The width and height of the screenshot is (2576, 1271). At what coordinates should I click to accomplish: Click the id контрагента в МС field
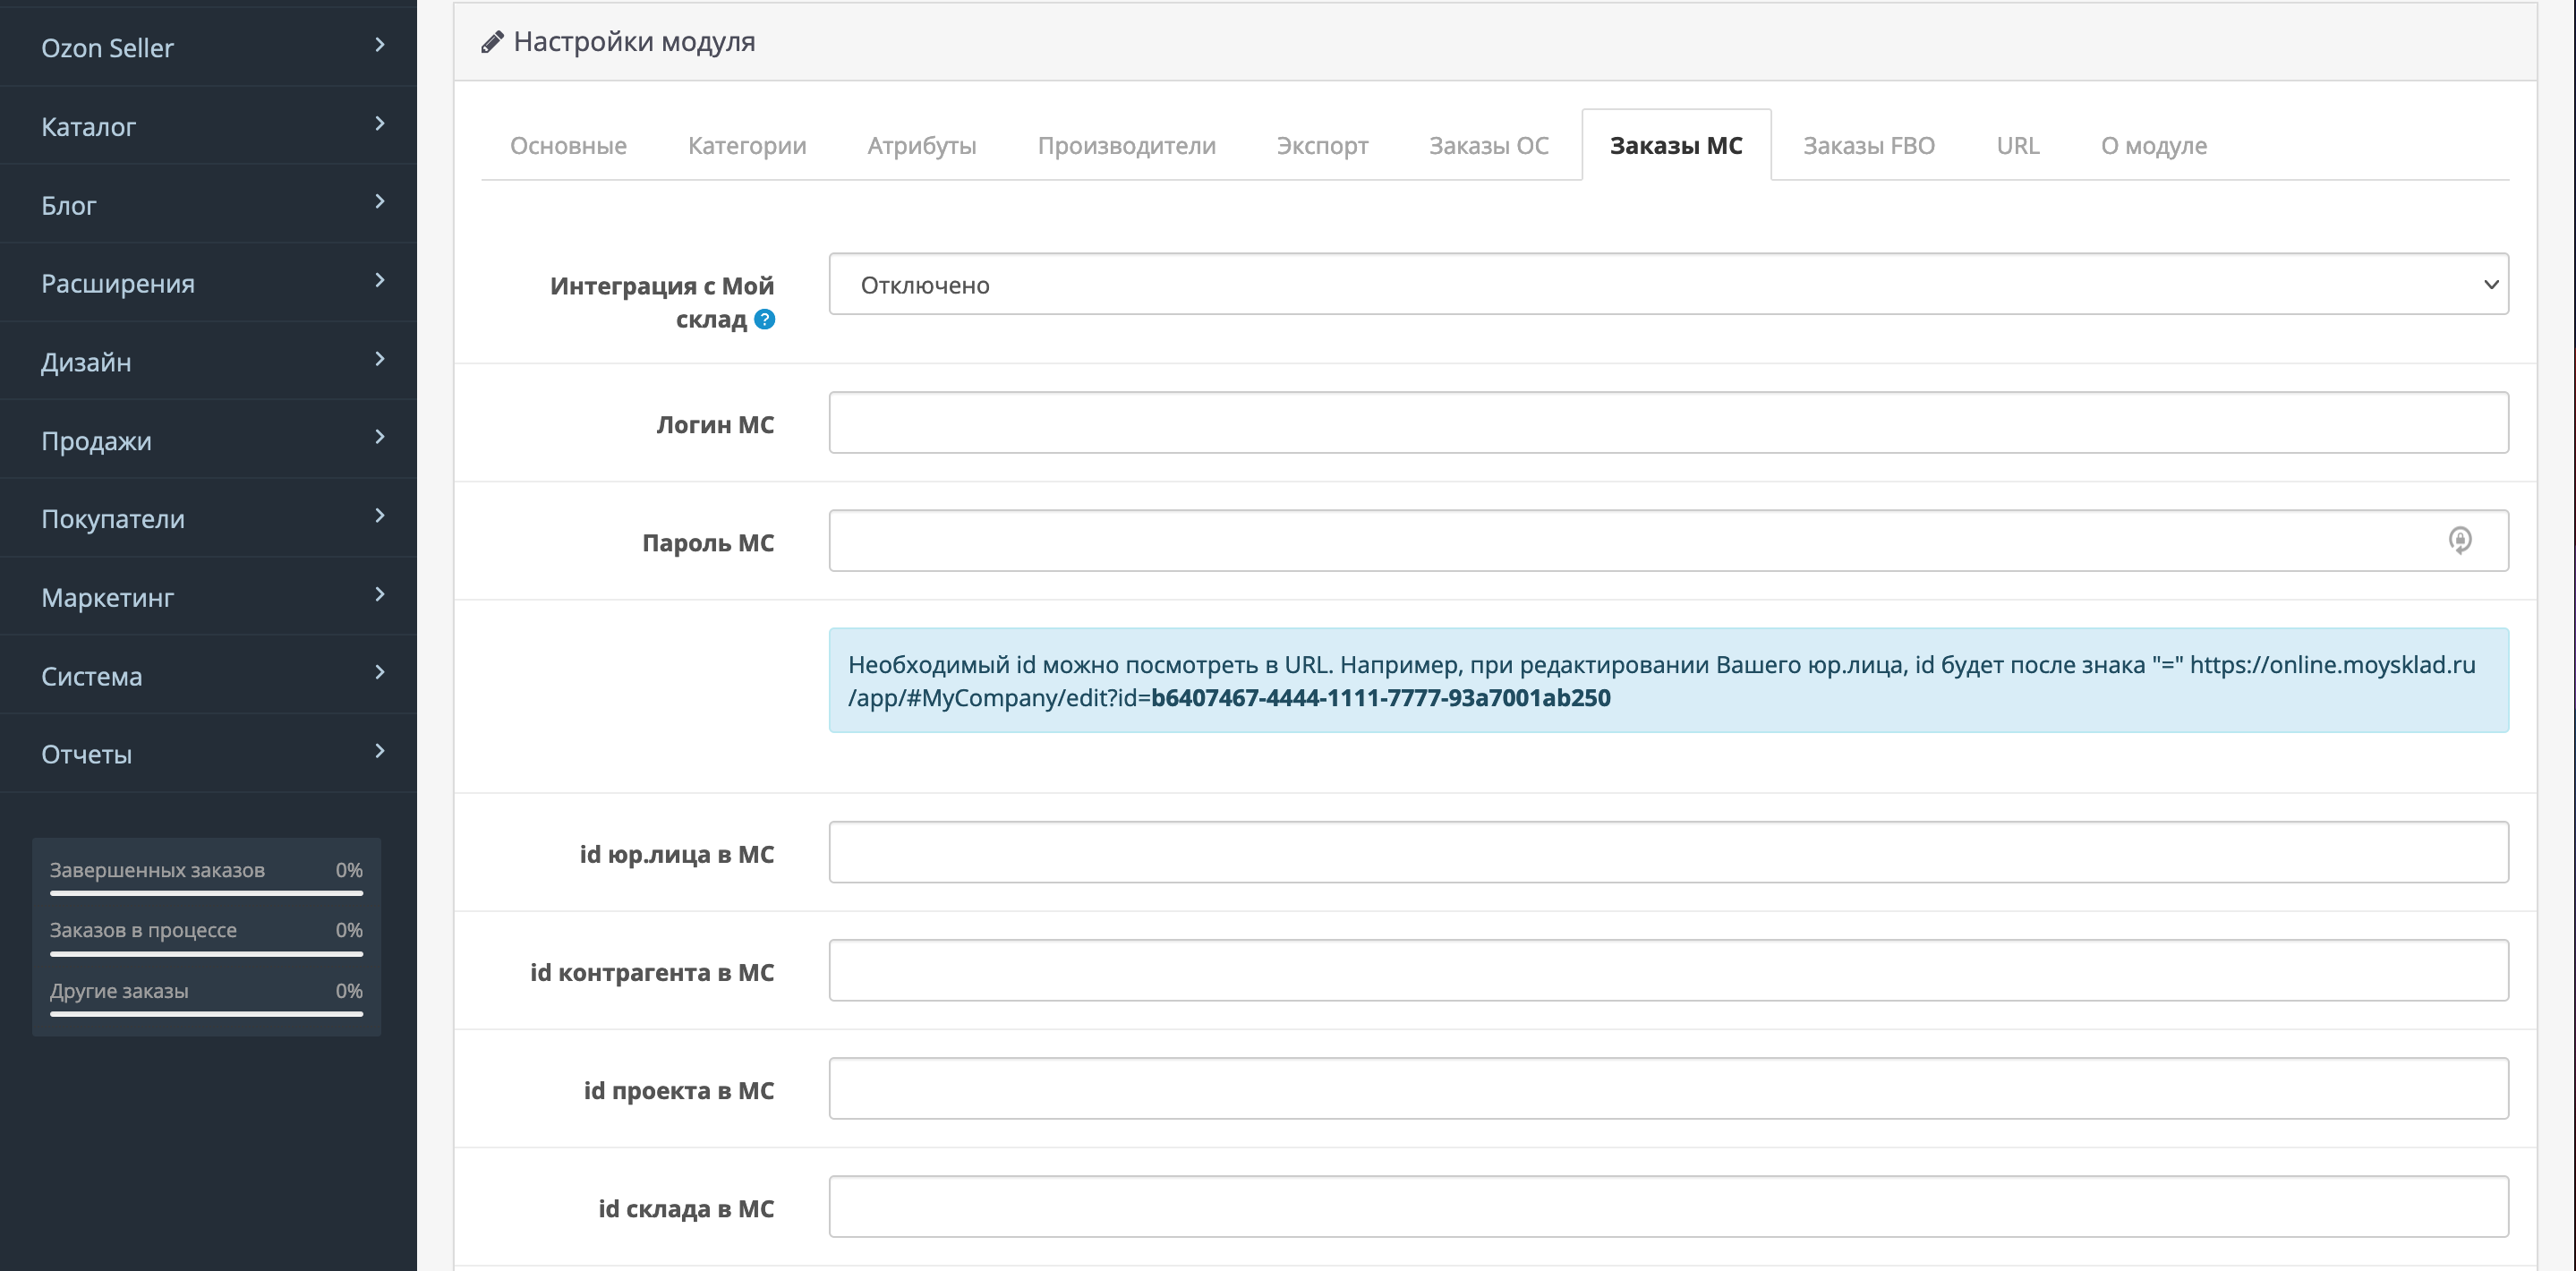(x=1668, y=971)
